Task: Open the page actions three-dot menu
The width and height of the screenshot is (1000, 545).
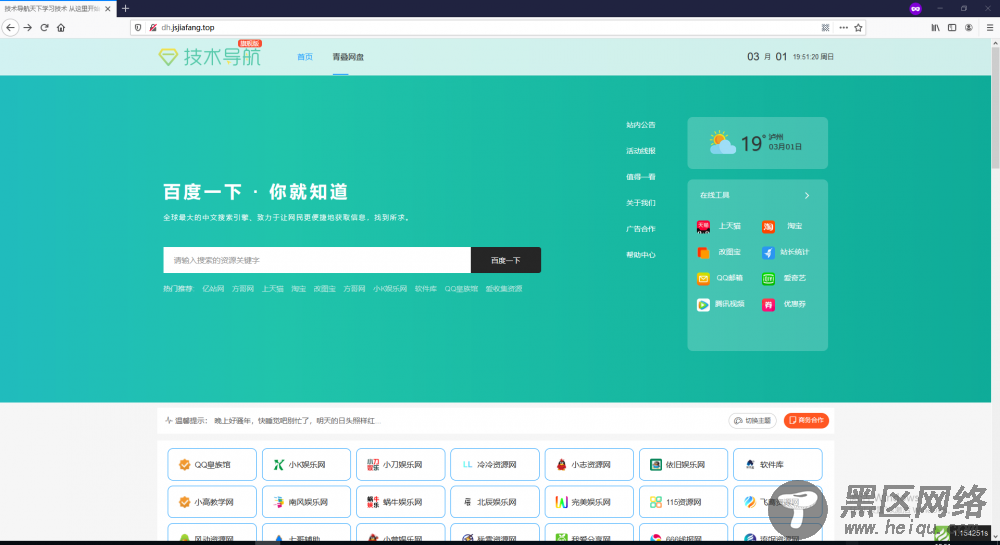Action: (x=843, y=27)
